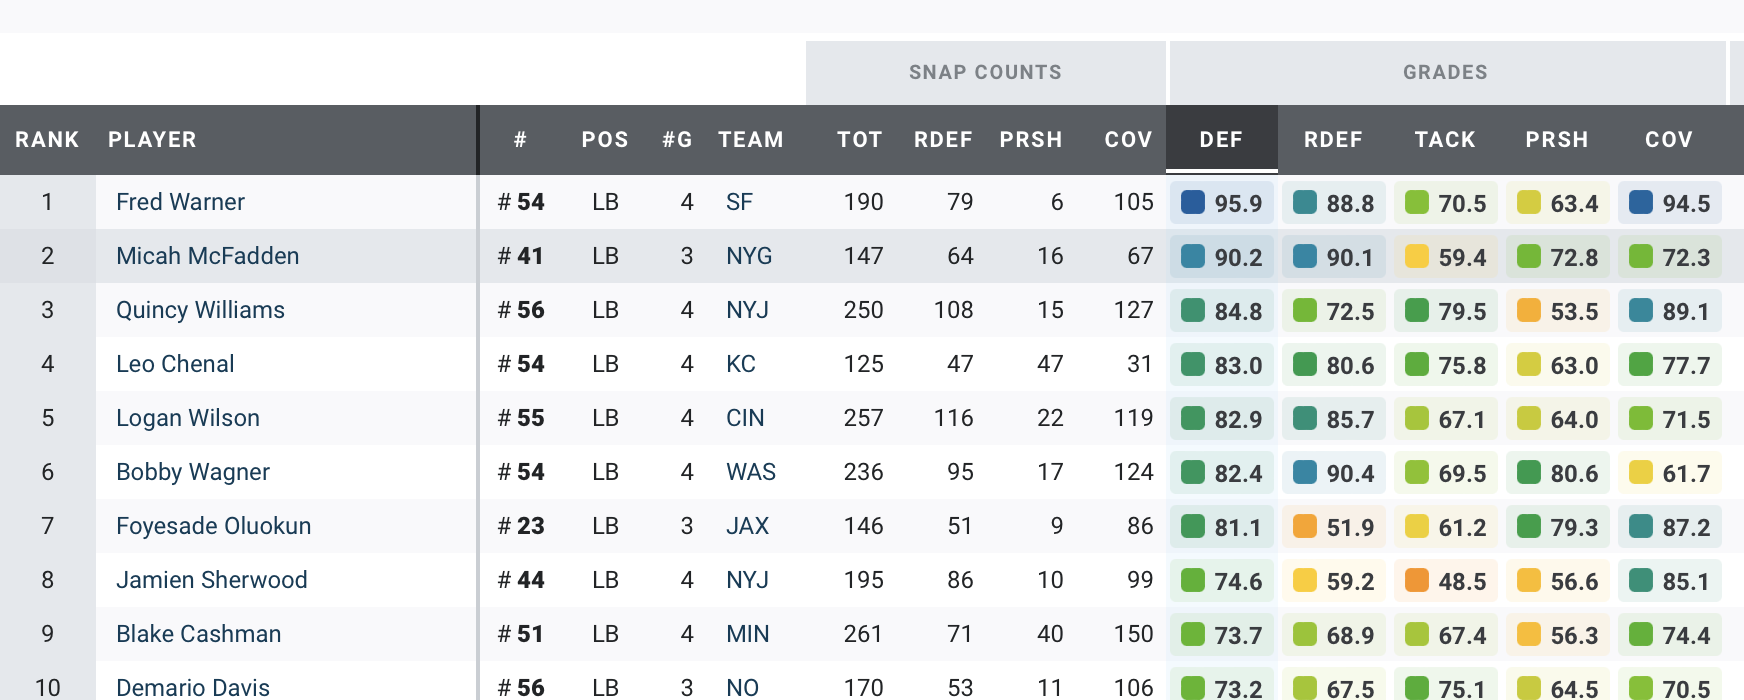Click the orange swatch beside 48.5

[1417, 580]
